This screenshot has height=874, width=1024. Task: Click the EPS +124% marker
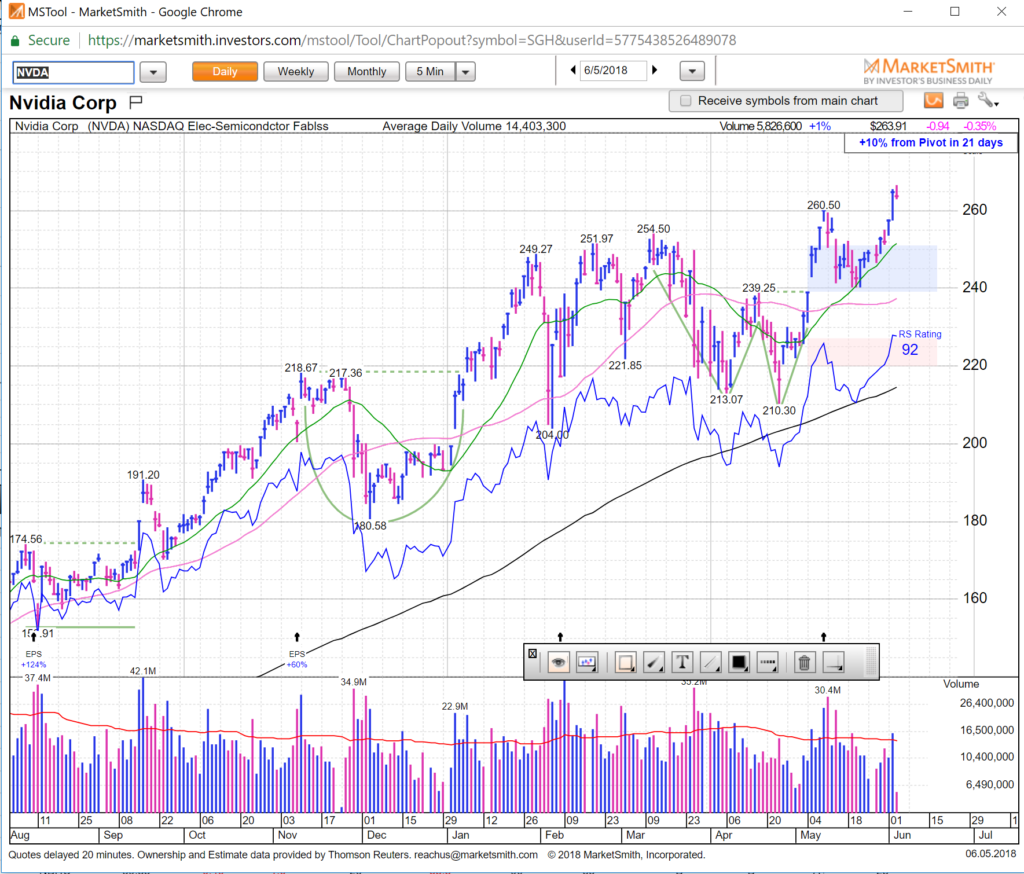pos(33,658)
